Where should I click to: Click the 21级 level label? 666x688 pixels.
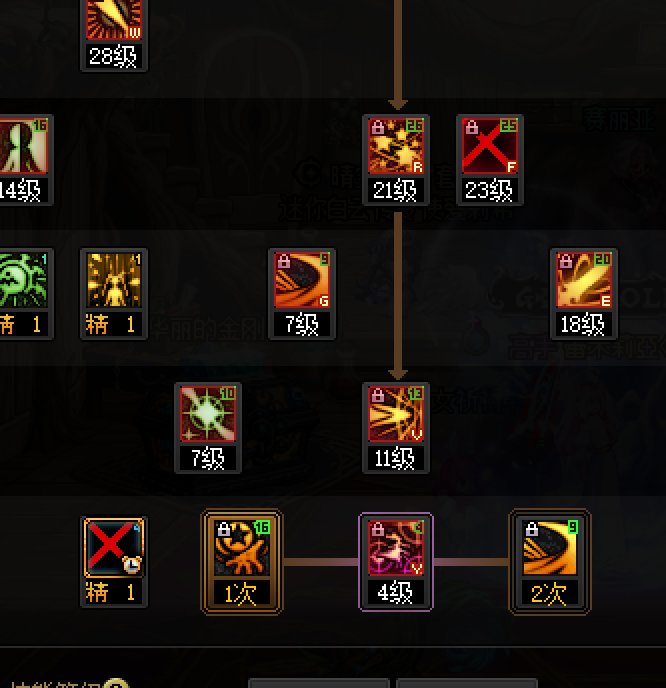click(396, 190)
